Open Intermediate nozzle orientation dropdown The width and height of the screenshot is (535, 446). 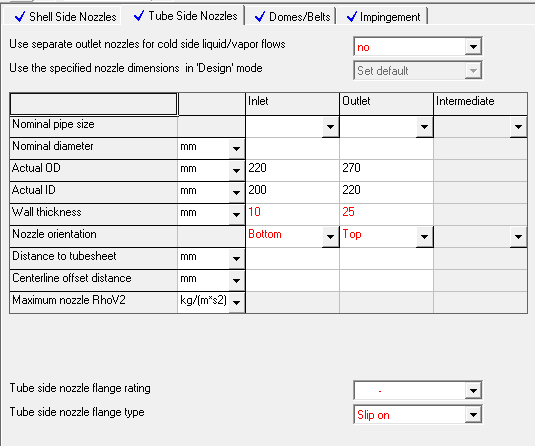(x=518, y=237)
